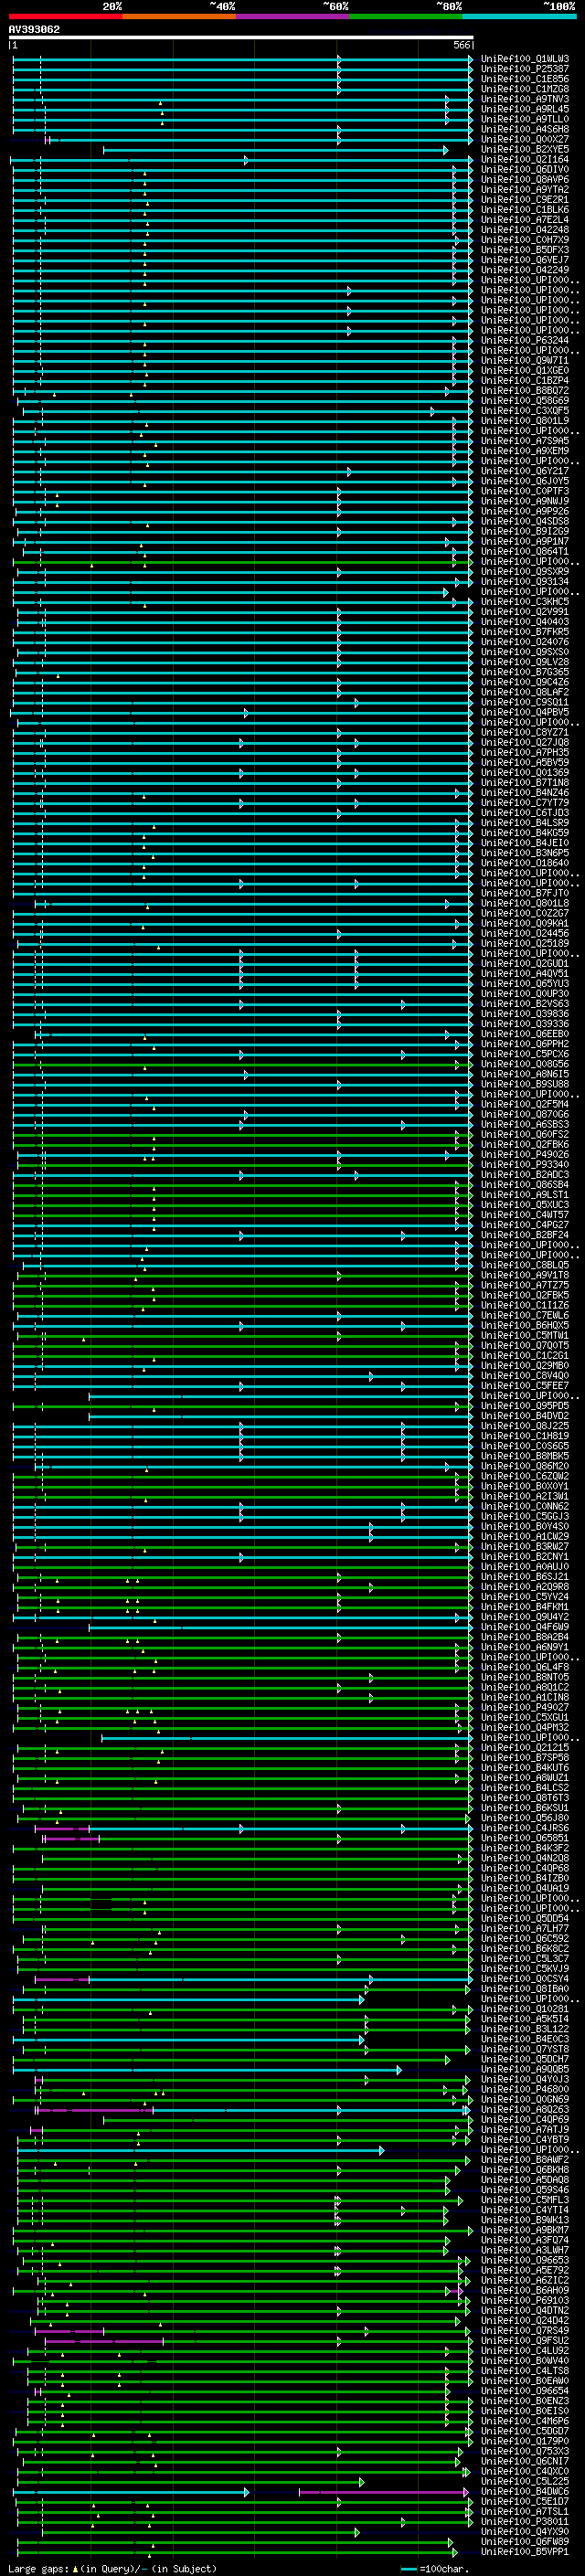585x2576 pixels.
Task: Select hit label UniRef100_B2ADC3
Action: pos(525,1174)
